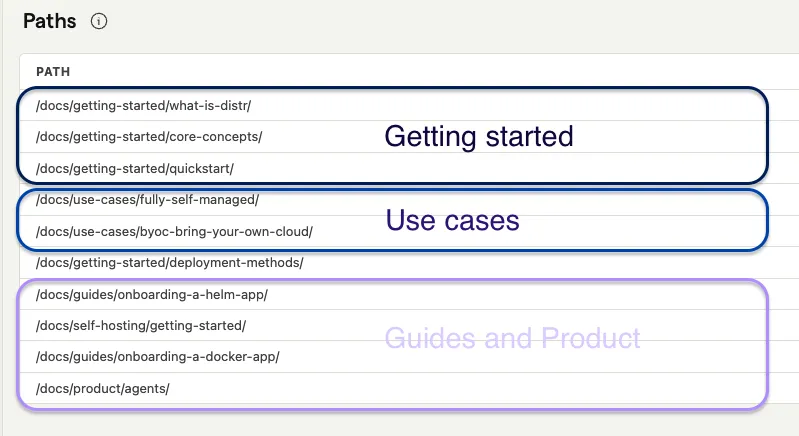This screenshot has height=436, width=799.
Task: Click the /docs/use-cases/fully-self-managed/ path
Action: (147, 200)
